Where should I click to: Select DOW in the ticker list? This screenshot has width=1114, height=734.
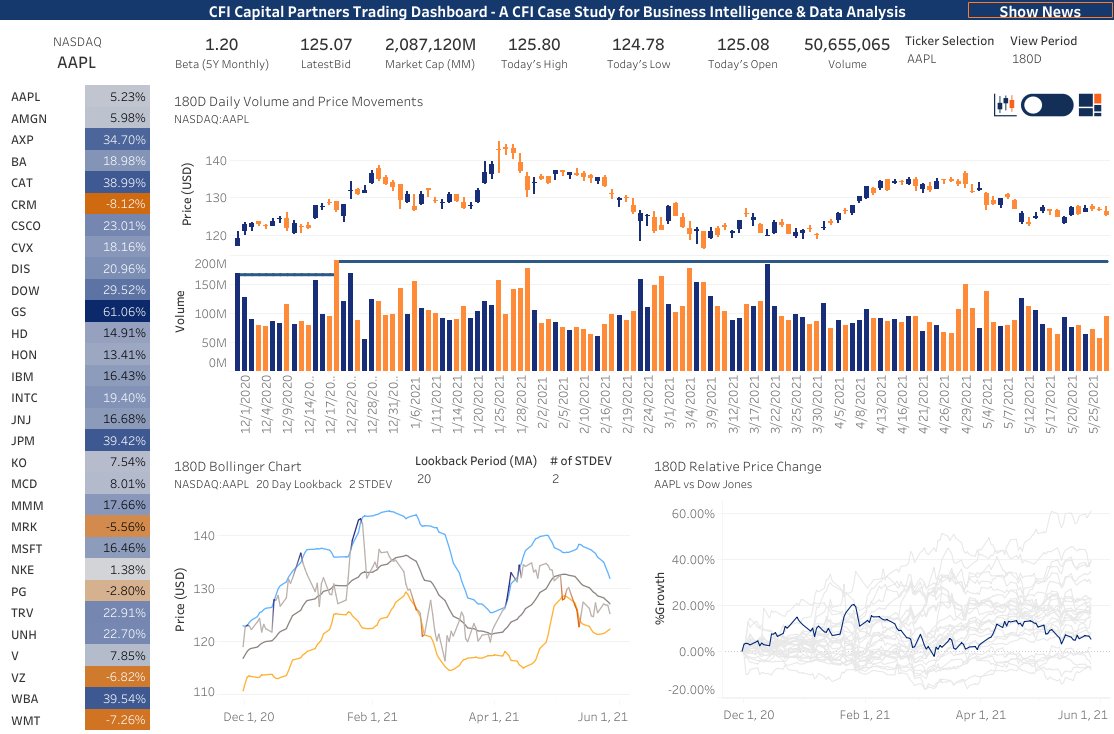pyautogui.click(x=25, y=291)
